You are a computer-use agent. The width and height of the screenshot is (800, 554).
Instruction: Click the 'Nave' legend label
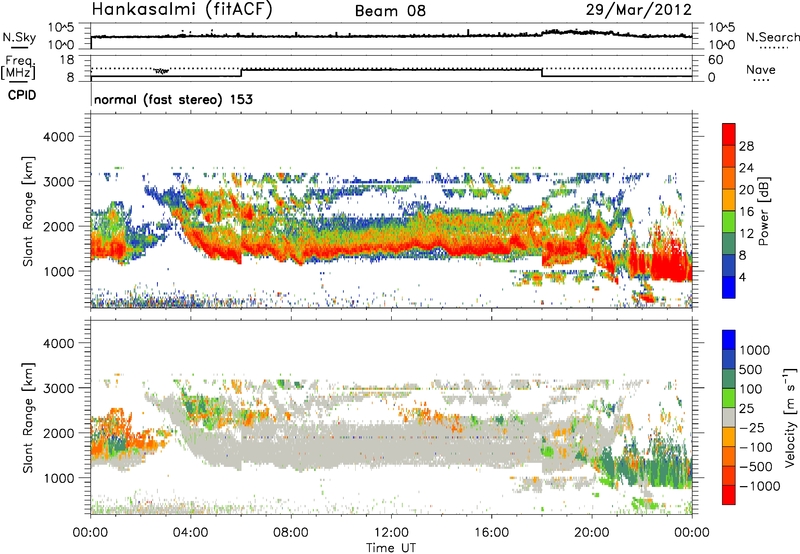coord(761,69)
